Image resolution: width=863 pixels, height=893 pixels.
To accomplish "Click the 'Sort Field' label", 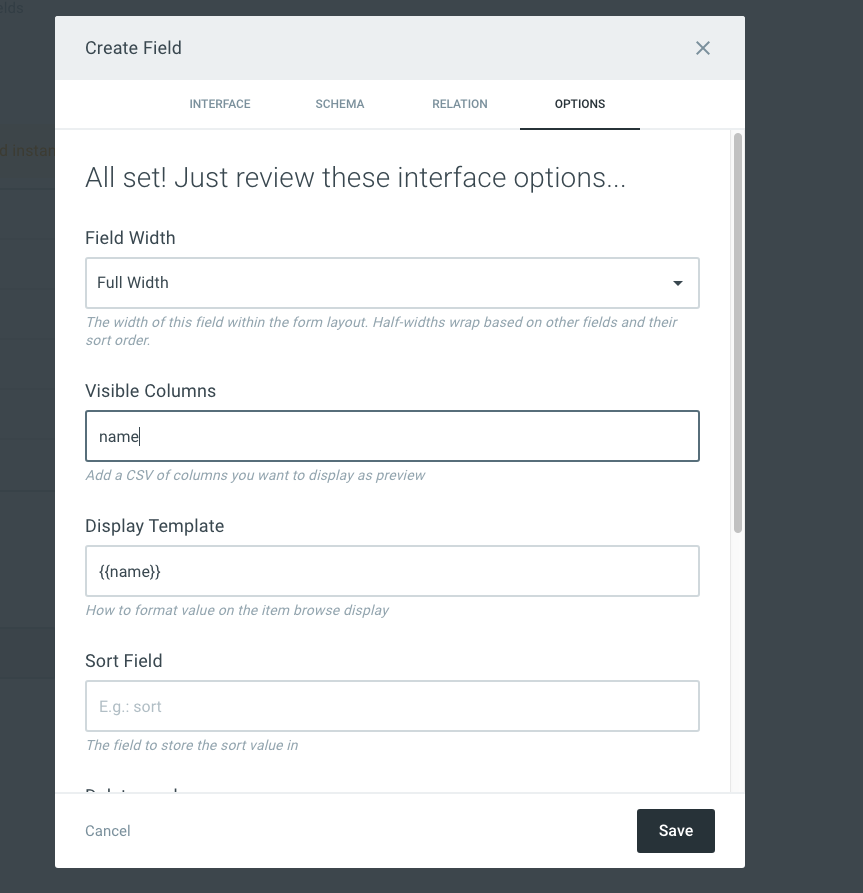I will tap(124, 661).
